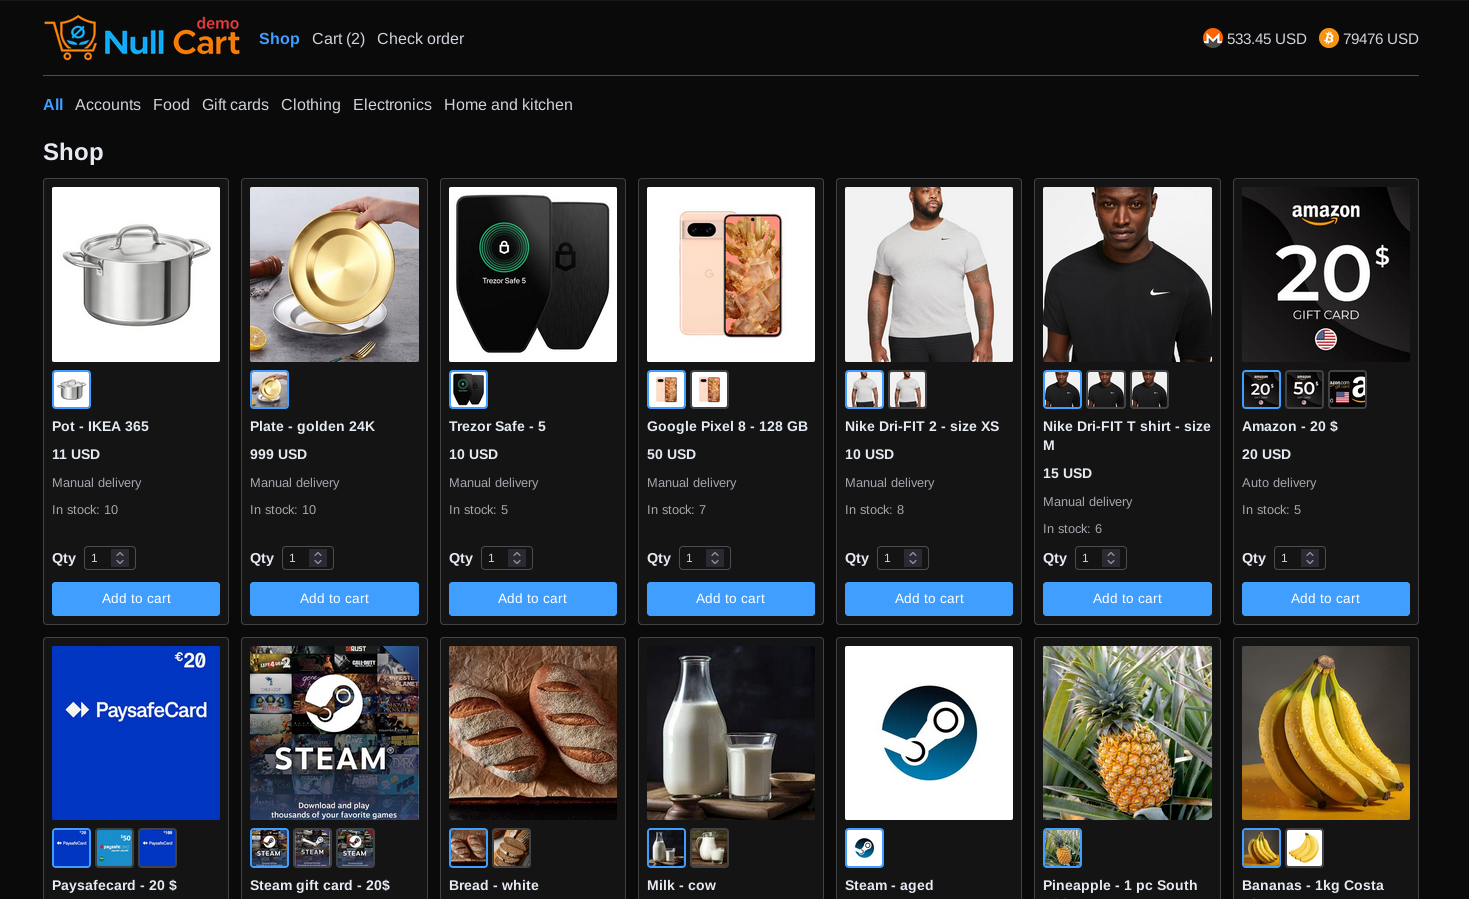Open Cart (2) in top navigation
The width and height of the screenshot is (1469, 899).
coord(338,38)
